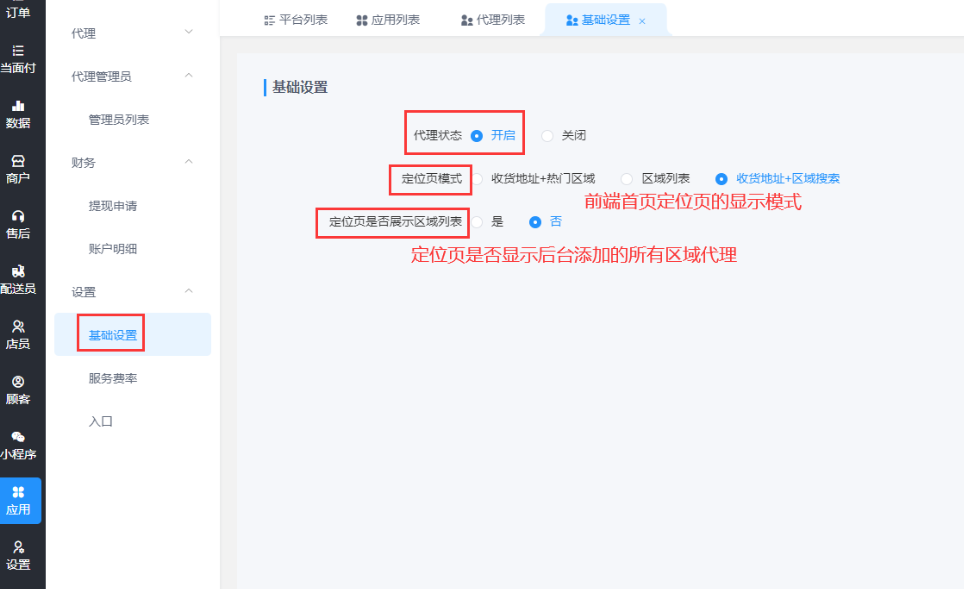Open the 顾客 customer icon
Image resolution: width=964 pixels, height=589 pixels.
pos(18,382)
